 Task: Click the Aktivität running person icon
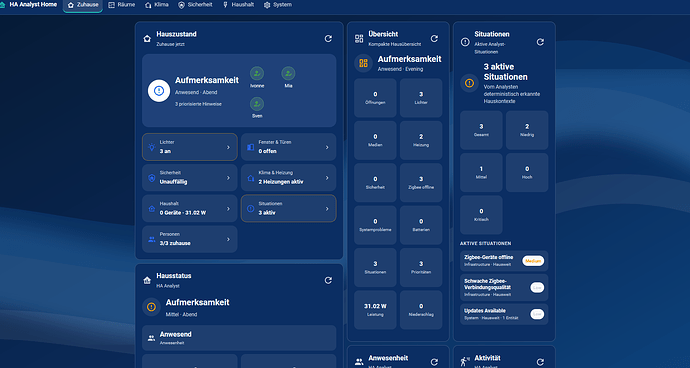pos(465,362)
